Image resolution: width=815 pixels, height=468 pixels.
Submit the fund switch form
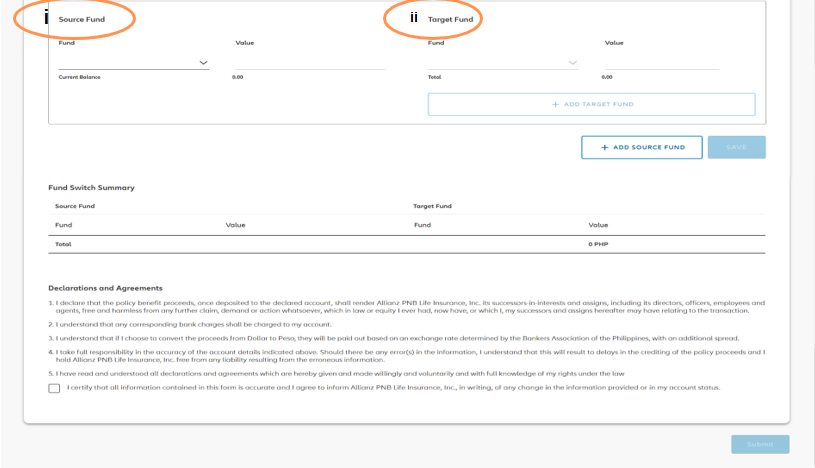click(x=759, y=444)
